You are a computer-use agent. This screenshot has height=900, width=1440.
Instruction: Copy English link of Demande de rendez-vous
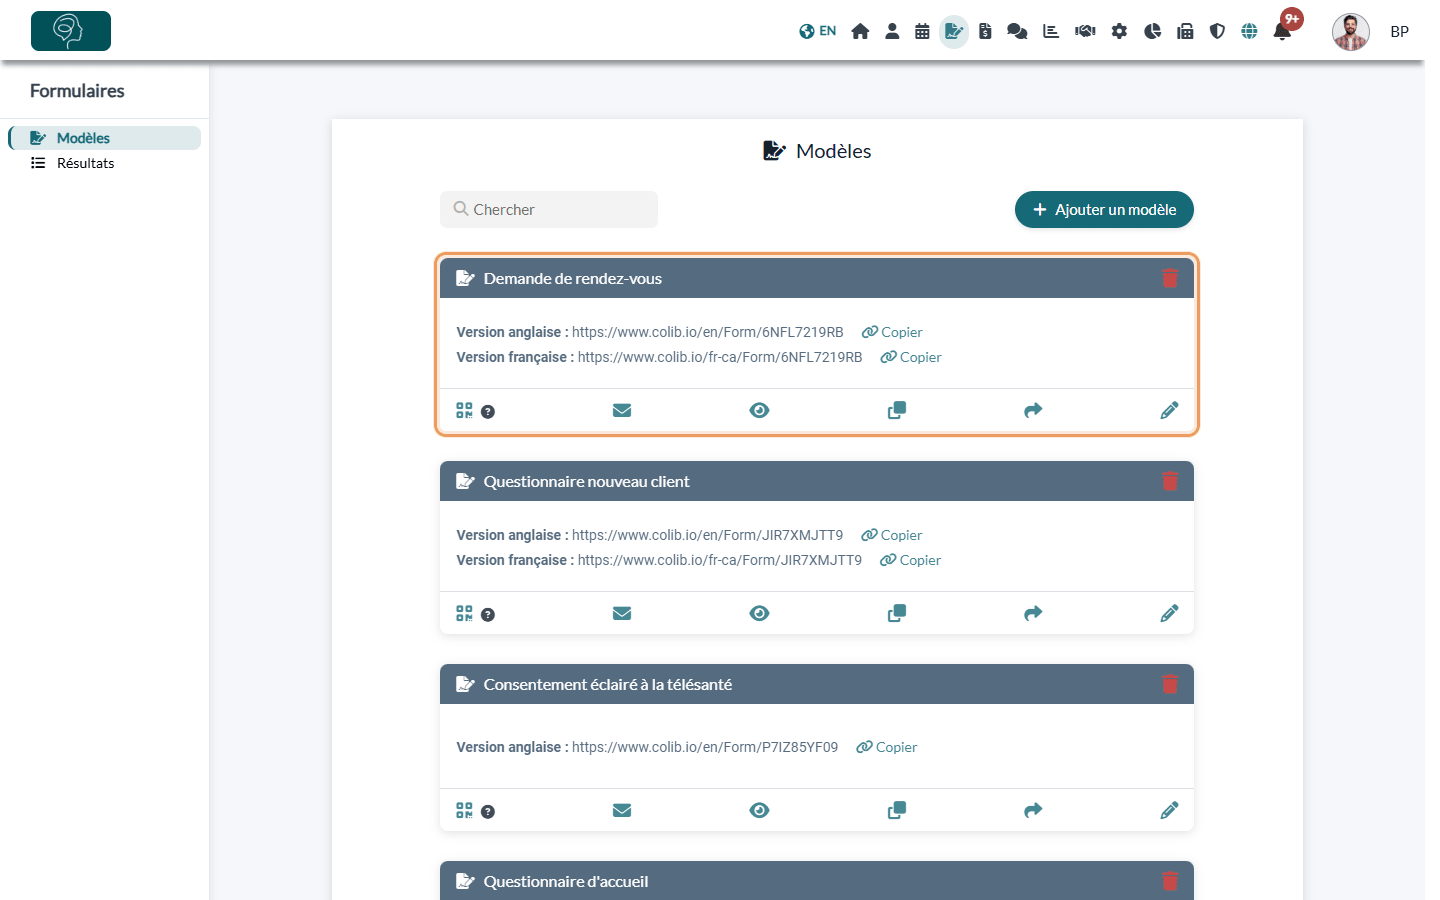point(892,332)
